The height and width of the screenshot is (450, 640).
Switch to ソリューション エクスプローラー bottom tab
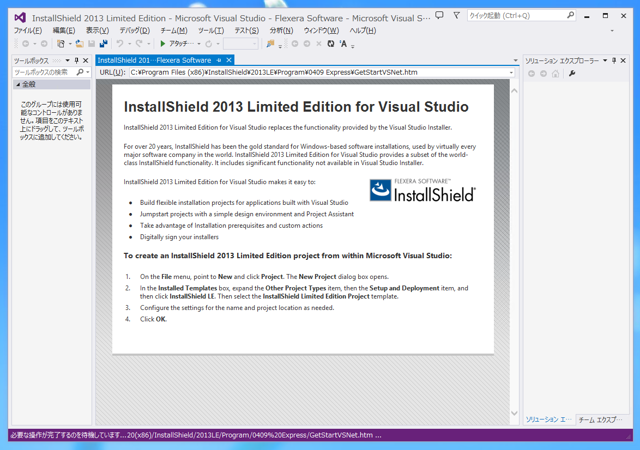pyautogui.click(x=548, y=419)
